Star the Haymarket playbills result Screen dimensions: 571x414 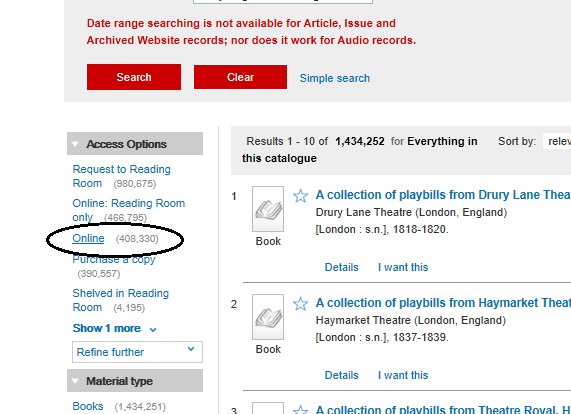300,304
